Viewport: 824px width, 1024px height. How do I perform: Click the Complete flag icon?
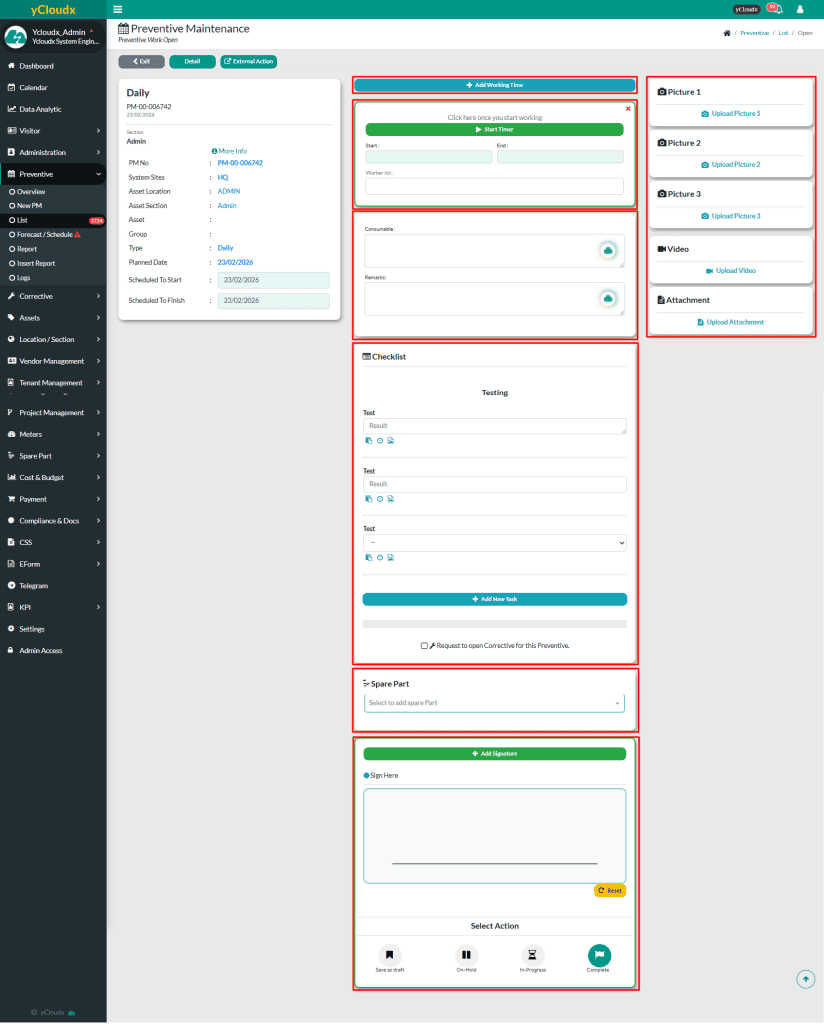coord(599,954)
